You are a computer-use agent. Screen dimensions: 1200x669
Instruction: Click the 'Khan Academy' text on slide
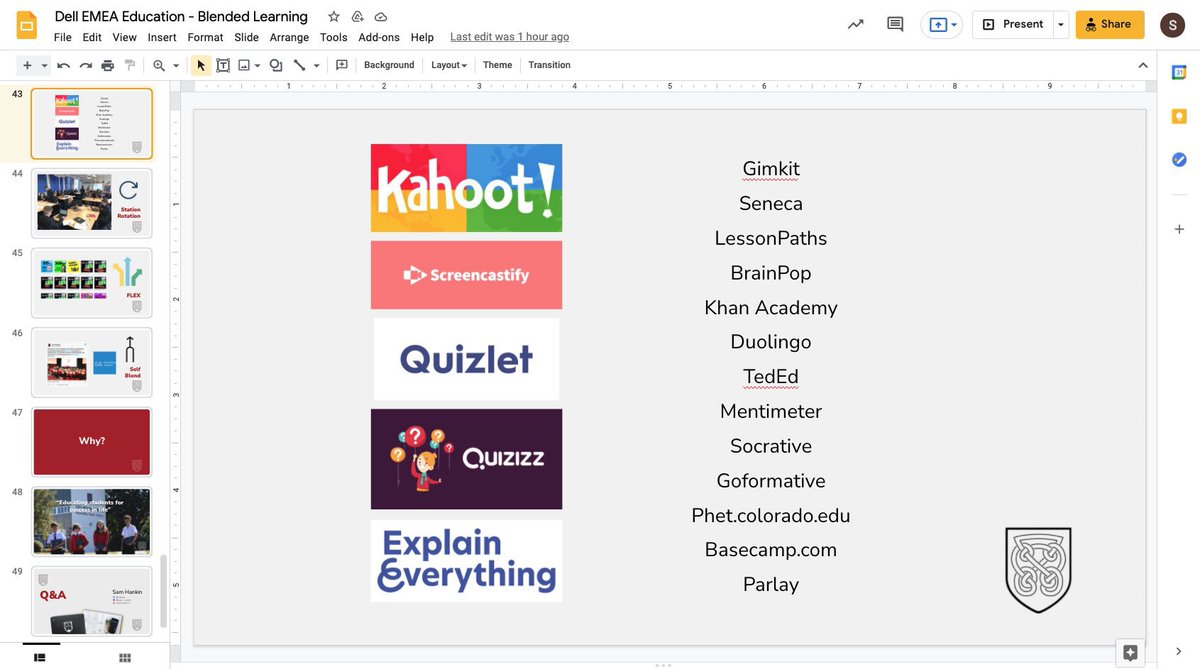point(771,308)
